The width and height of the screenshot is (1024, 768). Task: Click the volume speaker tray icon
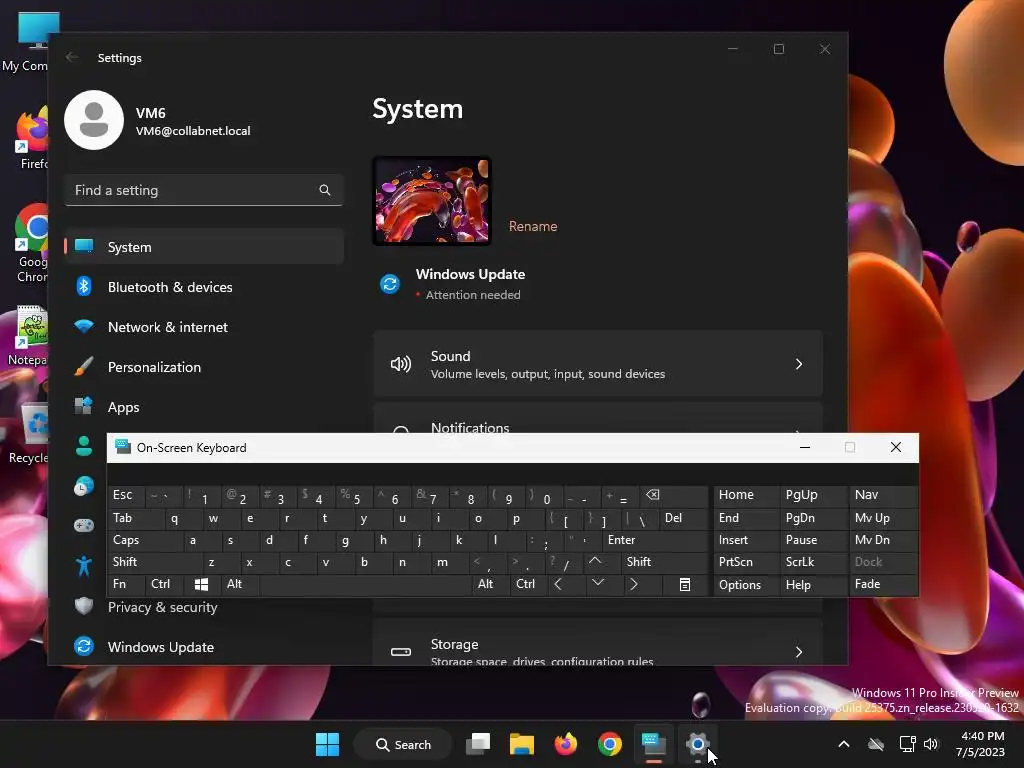931,744
